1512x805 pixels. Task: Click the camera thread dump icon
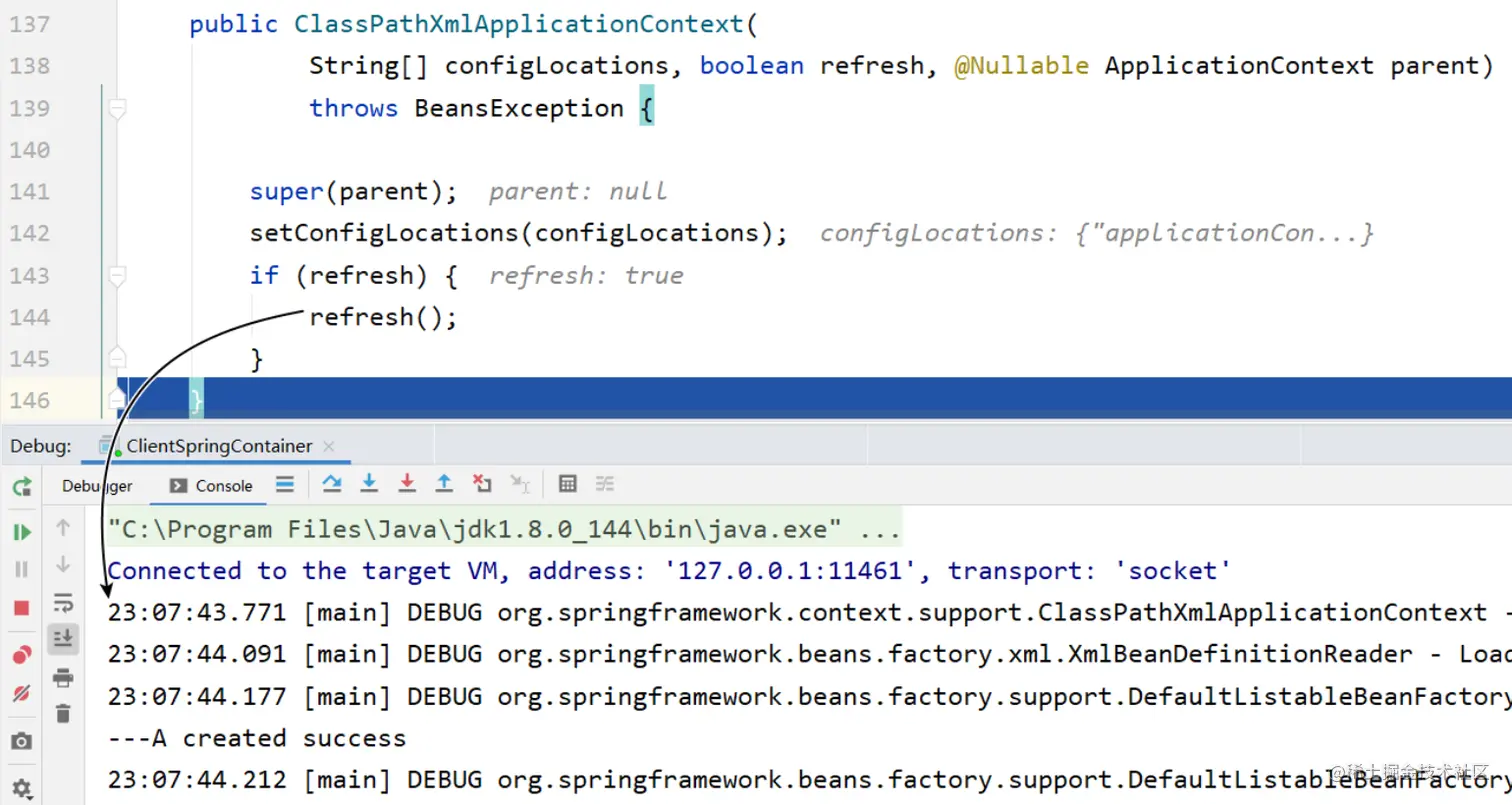21,741
